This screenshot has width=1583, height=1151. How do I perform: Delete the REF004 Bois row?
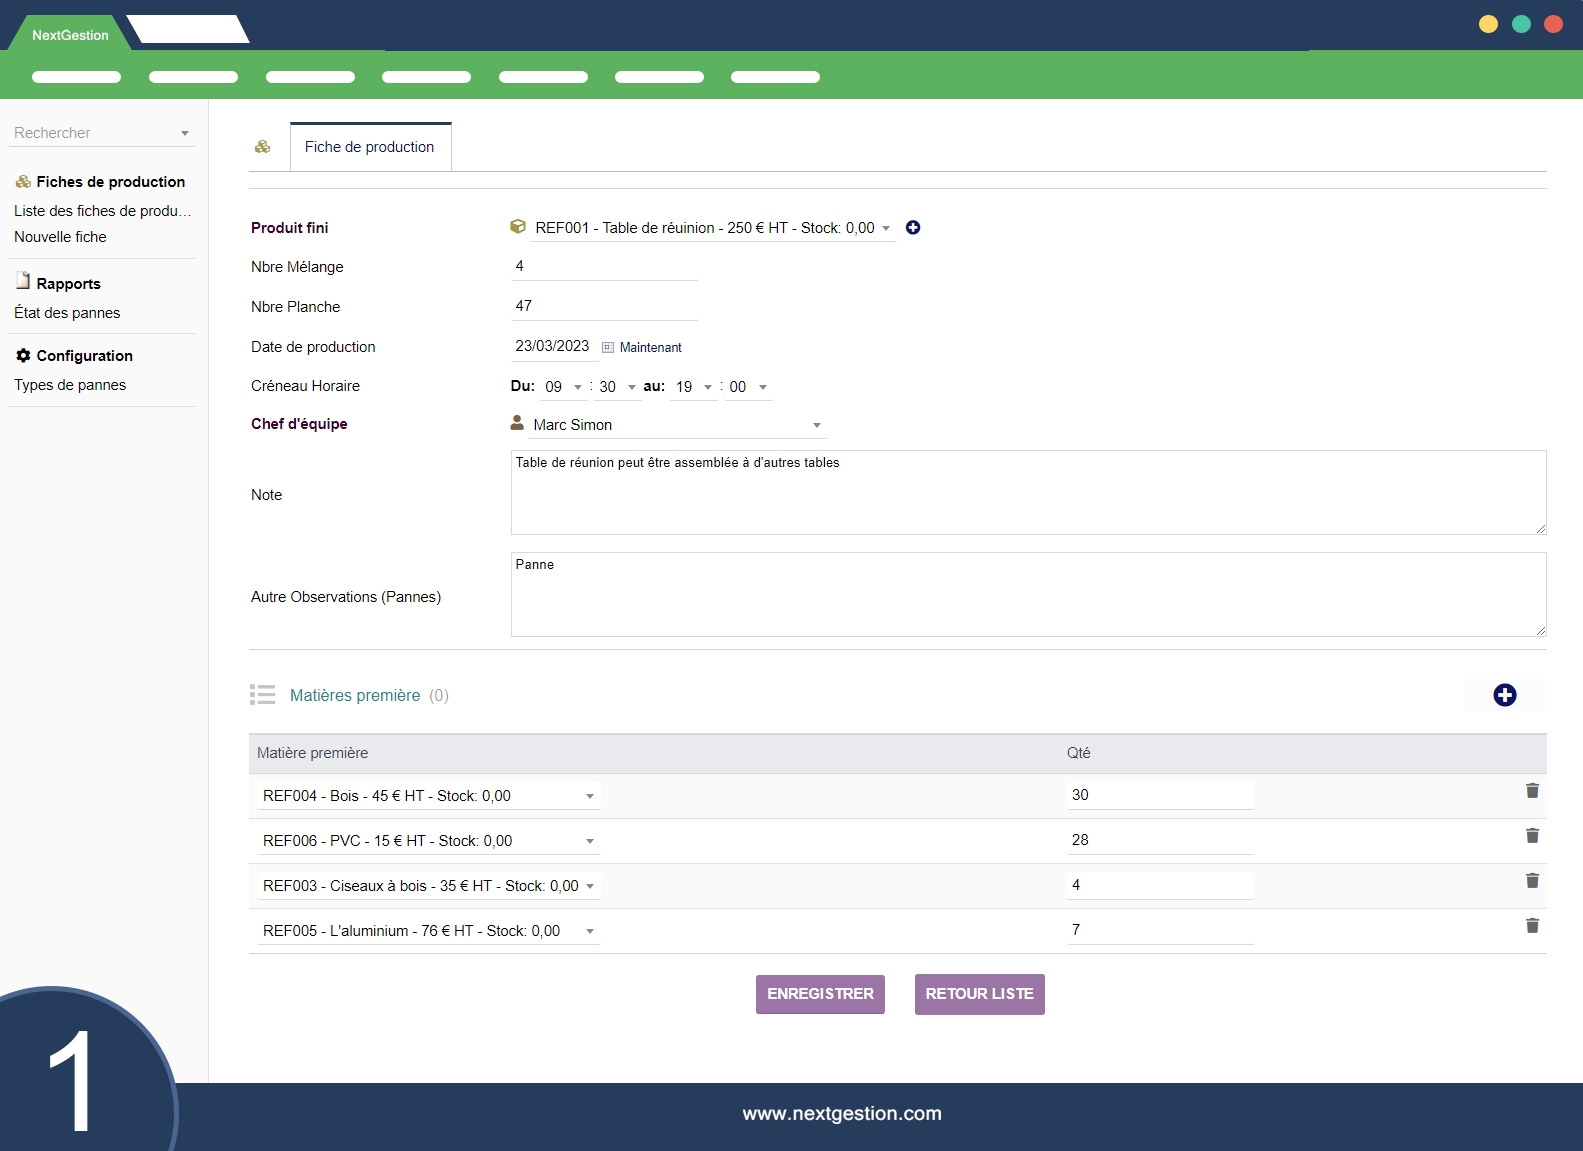[x=1531, y=791]
